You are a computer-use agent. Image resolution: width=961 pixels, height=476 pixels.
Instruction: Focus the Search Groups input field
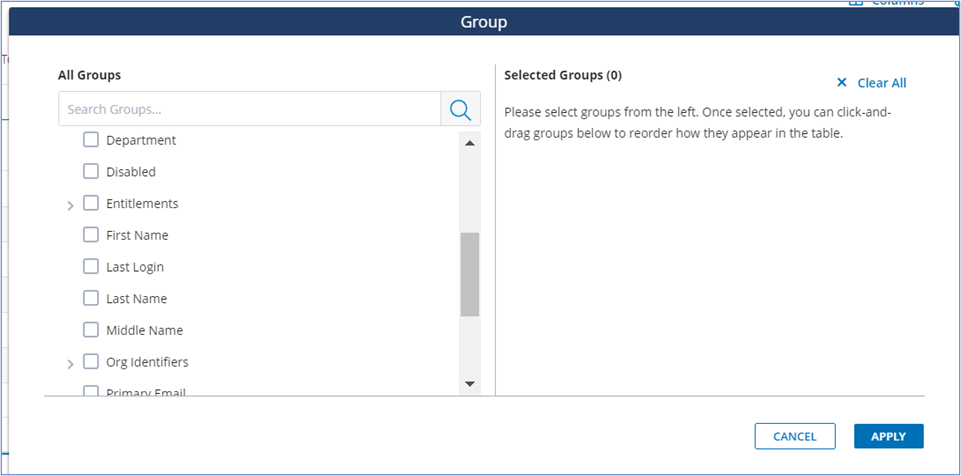click(249, 109)
